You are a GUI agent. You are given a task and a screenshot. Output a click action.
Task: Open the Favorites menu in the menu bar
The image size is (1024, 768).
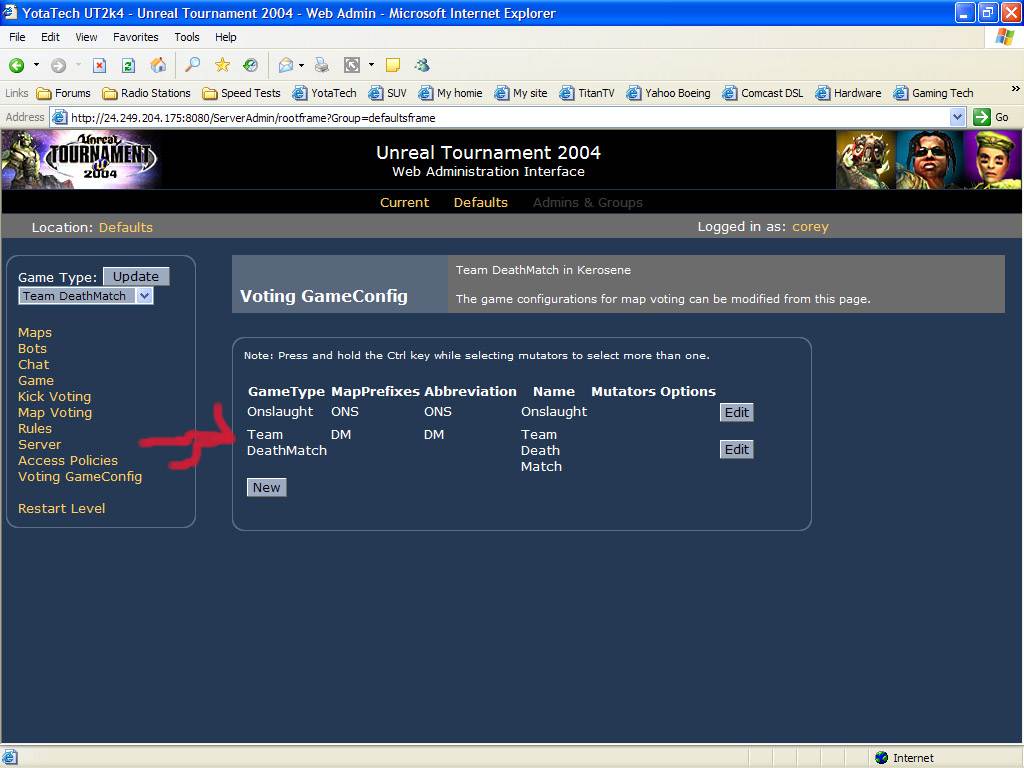click(136, 37)
